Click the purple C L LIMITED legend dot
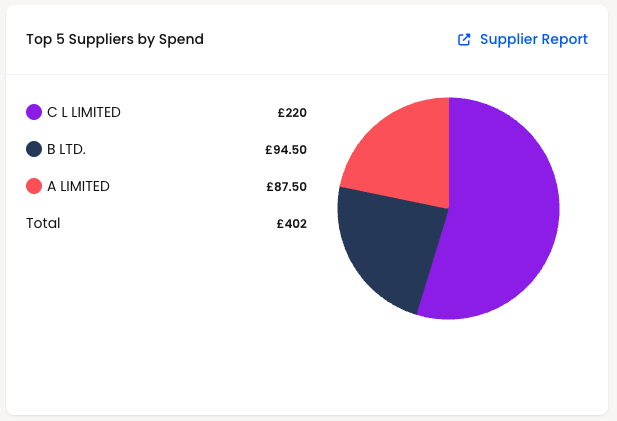Viewport: 617px width, 421px height. (34, 112)
